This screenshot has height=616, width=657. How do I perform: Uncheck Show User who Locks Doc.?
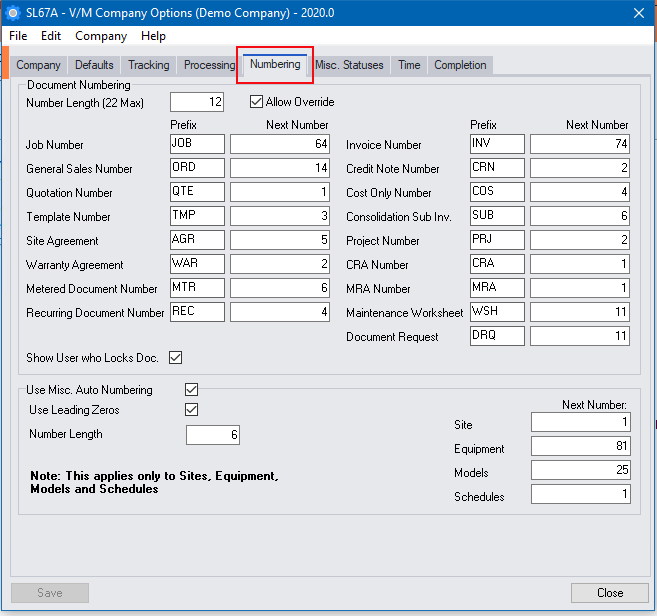[x=176, y=357]
